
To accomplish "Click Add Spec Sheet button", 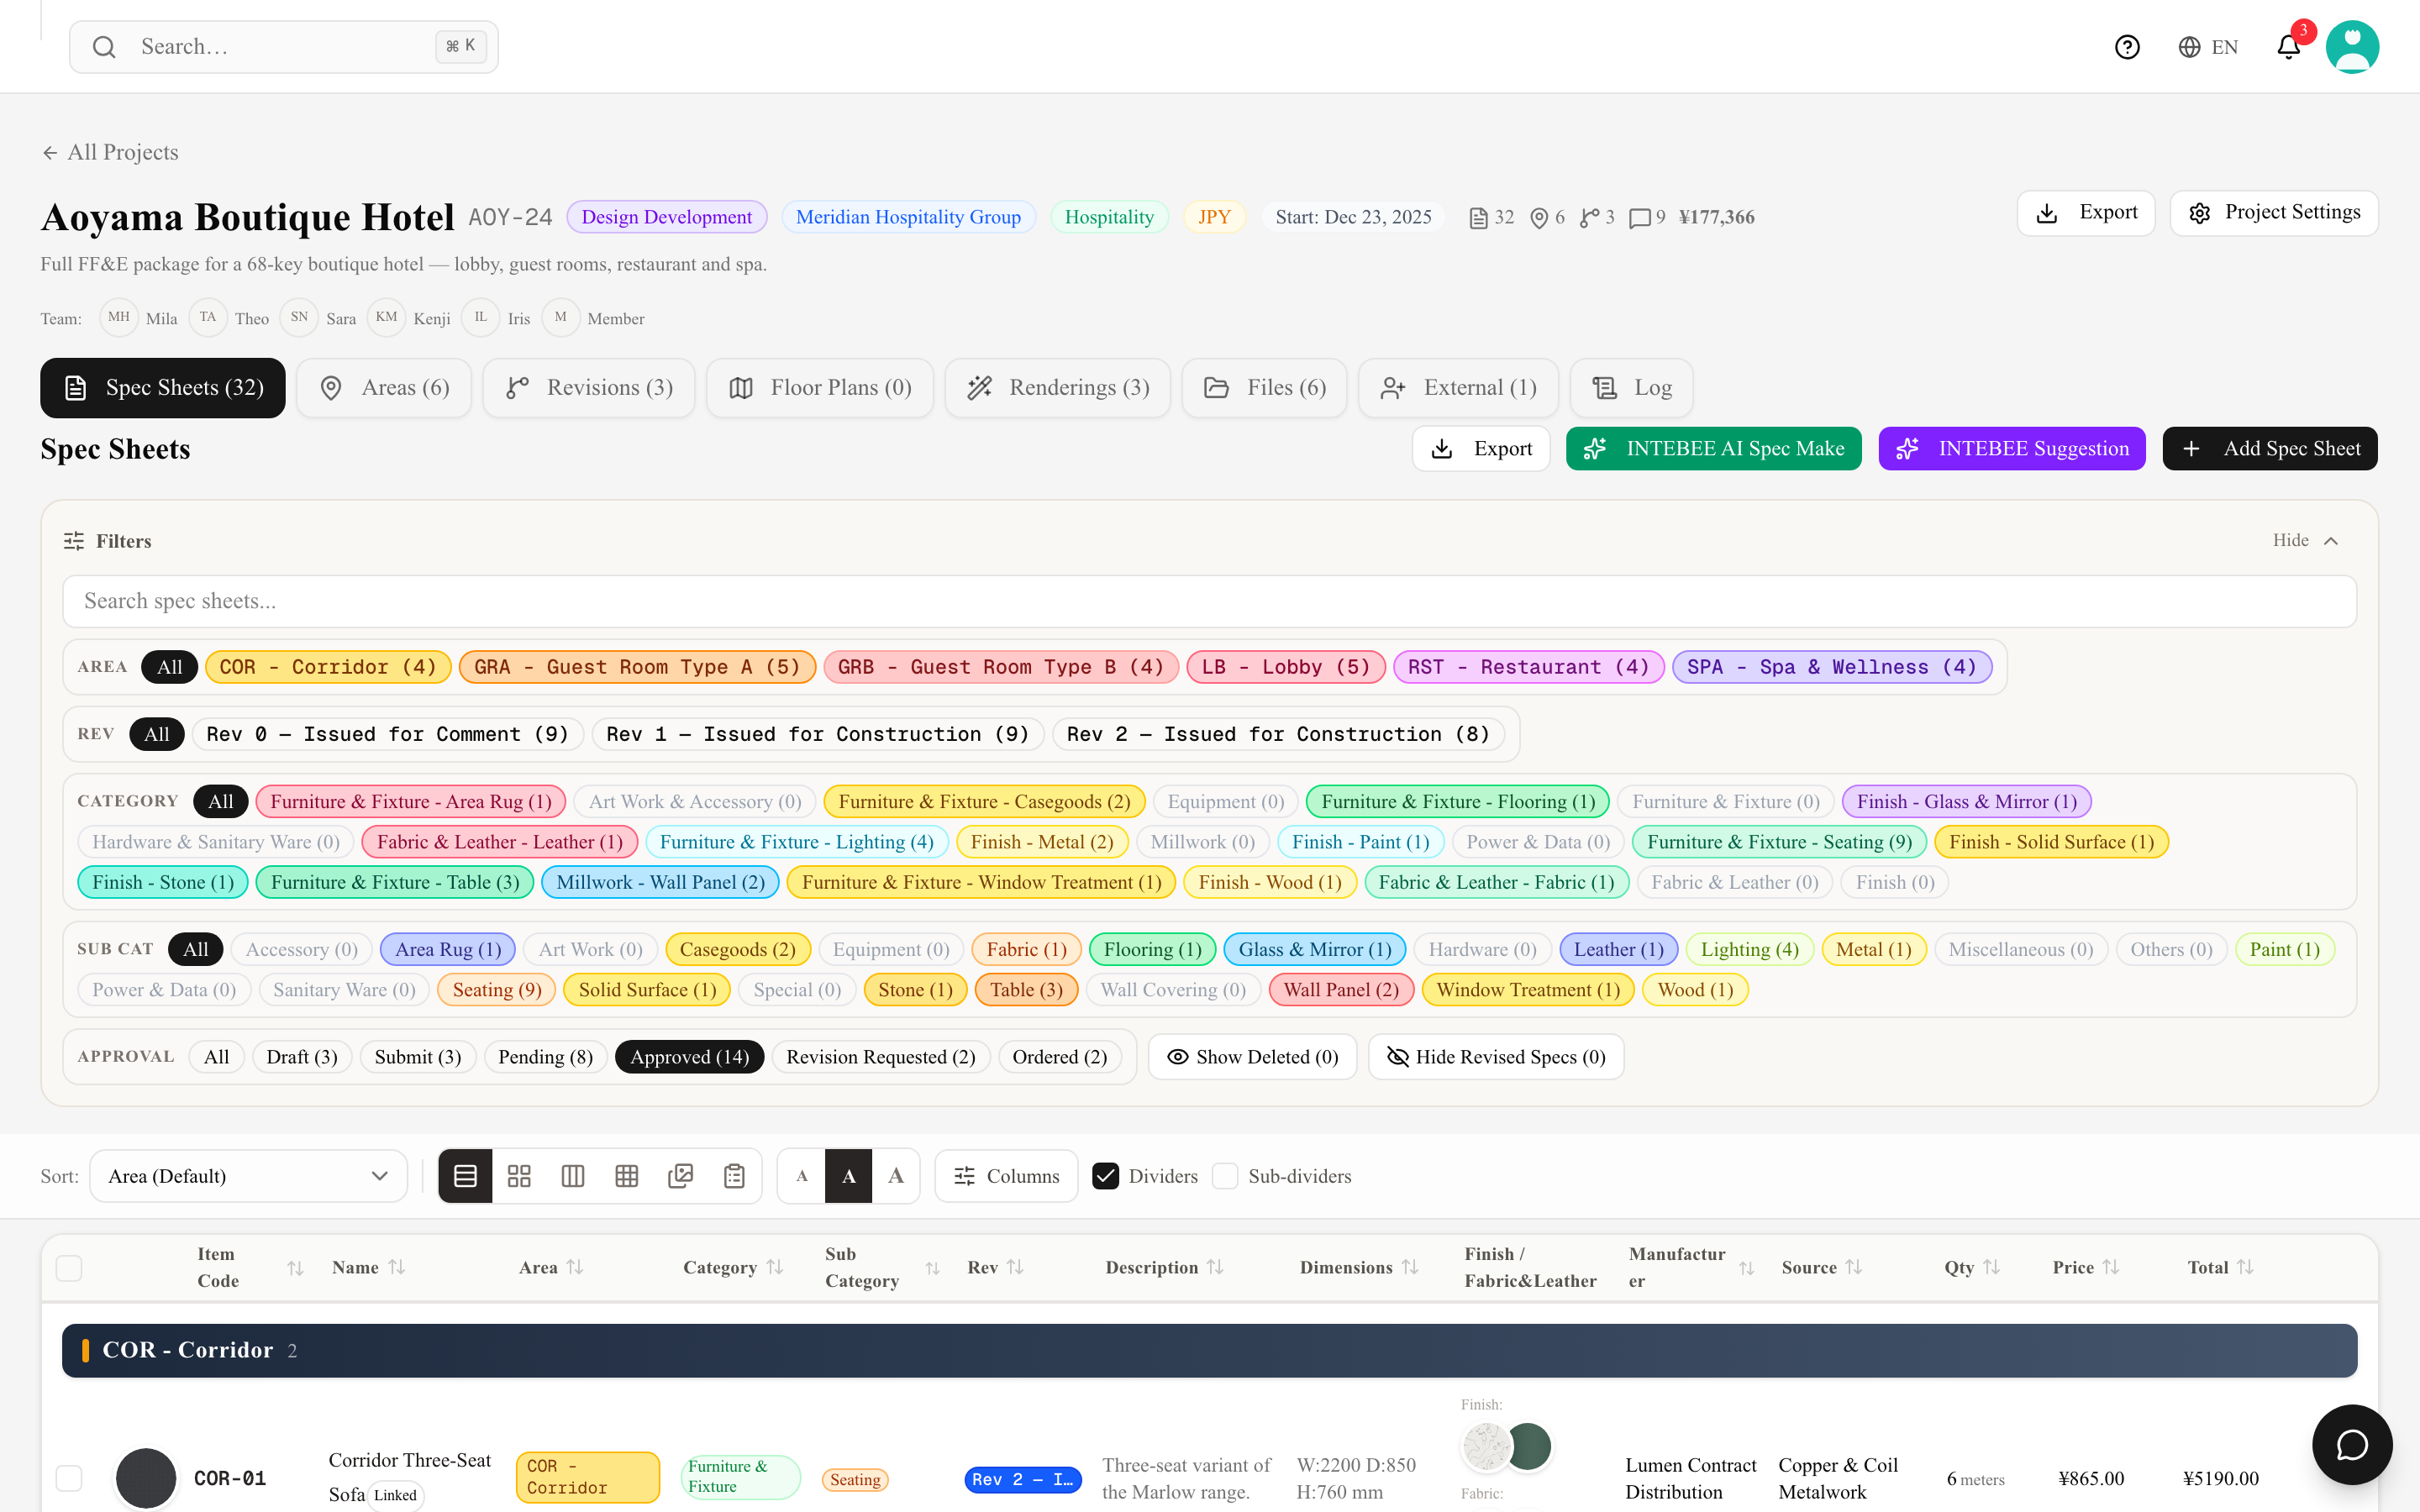I will click(2270, 449).
